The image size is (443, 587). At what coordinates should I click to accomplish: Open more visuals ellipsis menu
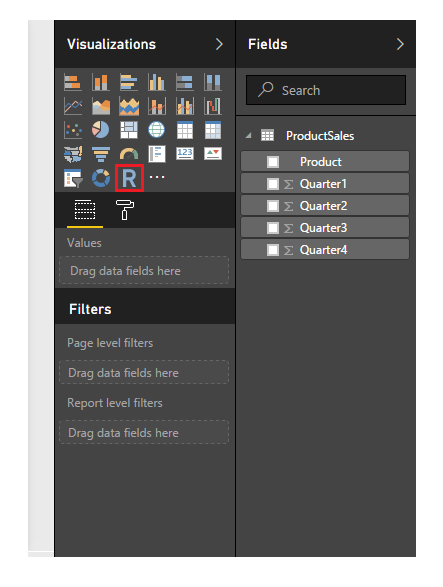[x=157, y=177]
